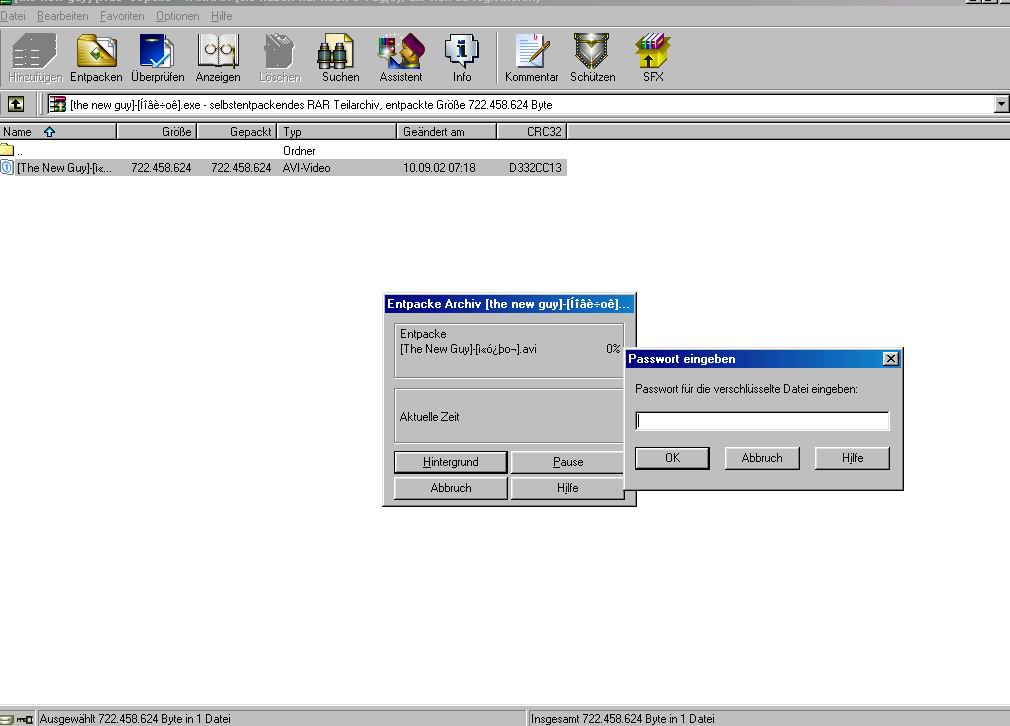Screen dimensions: 1010x726
Task: Click Abbruch in password dialog
Action: [x=762, y=458]
